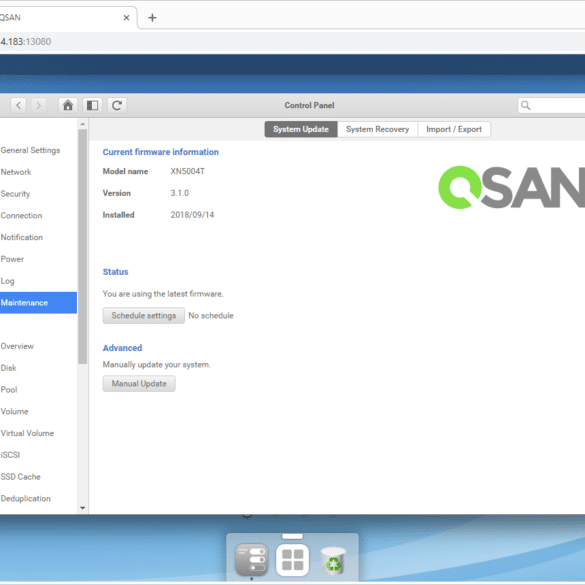Open a new browser tab

(152, 18)
